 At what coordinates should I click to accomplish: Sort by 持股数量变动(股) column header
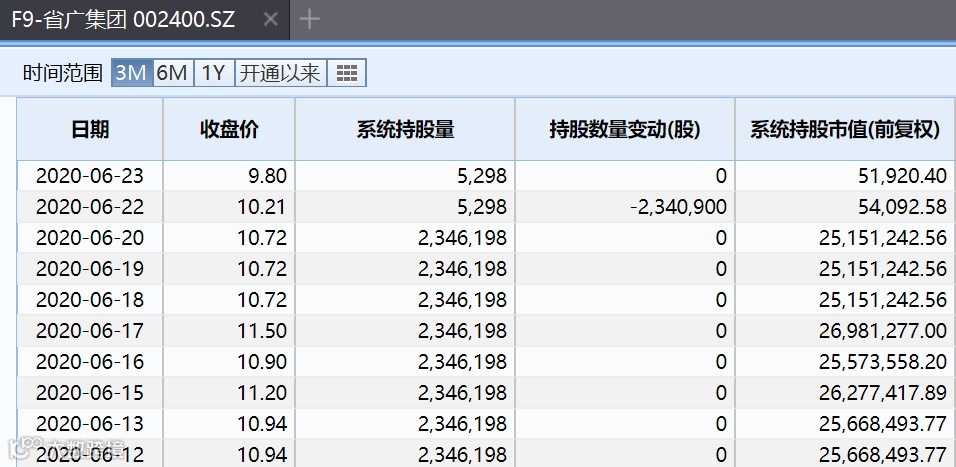click(625, 129)
